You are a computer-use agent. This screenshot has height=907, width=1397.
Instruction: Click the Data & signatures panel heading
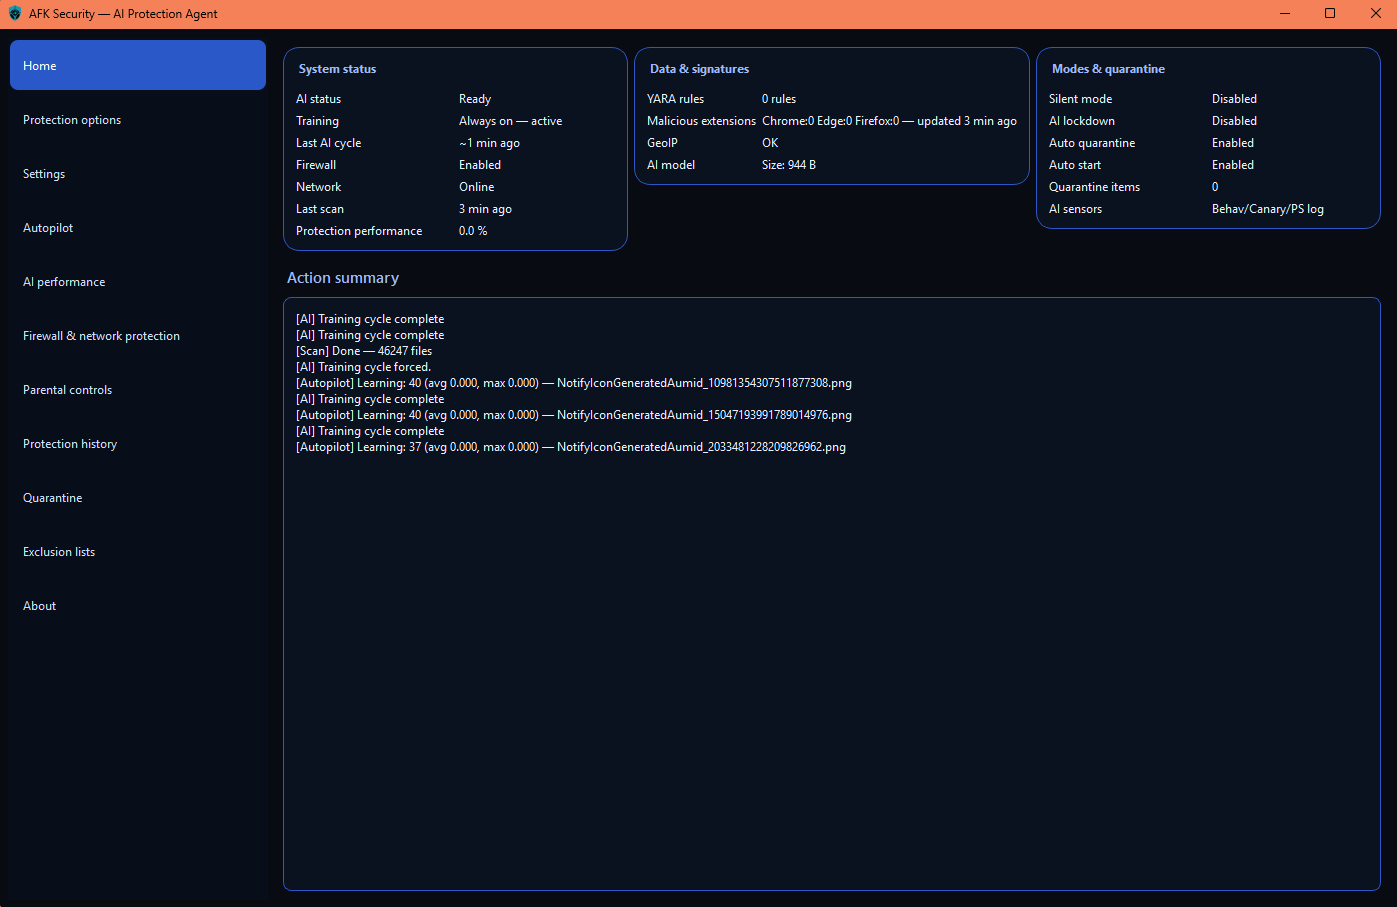[x=699, y=69]
